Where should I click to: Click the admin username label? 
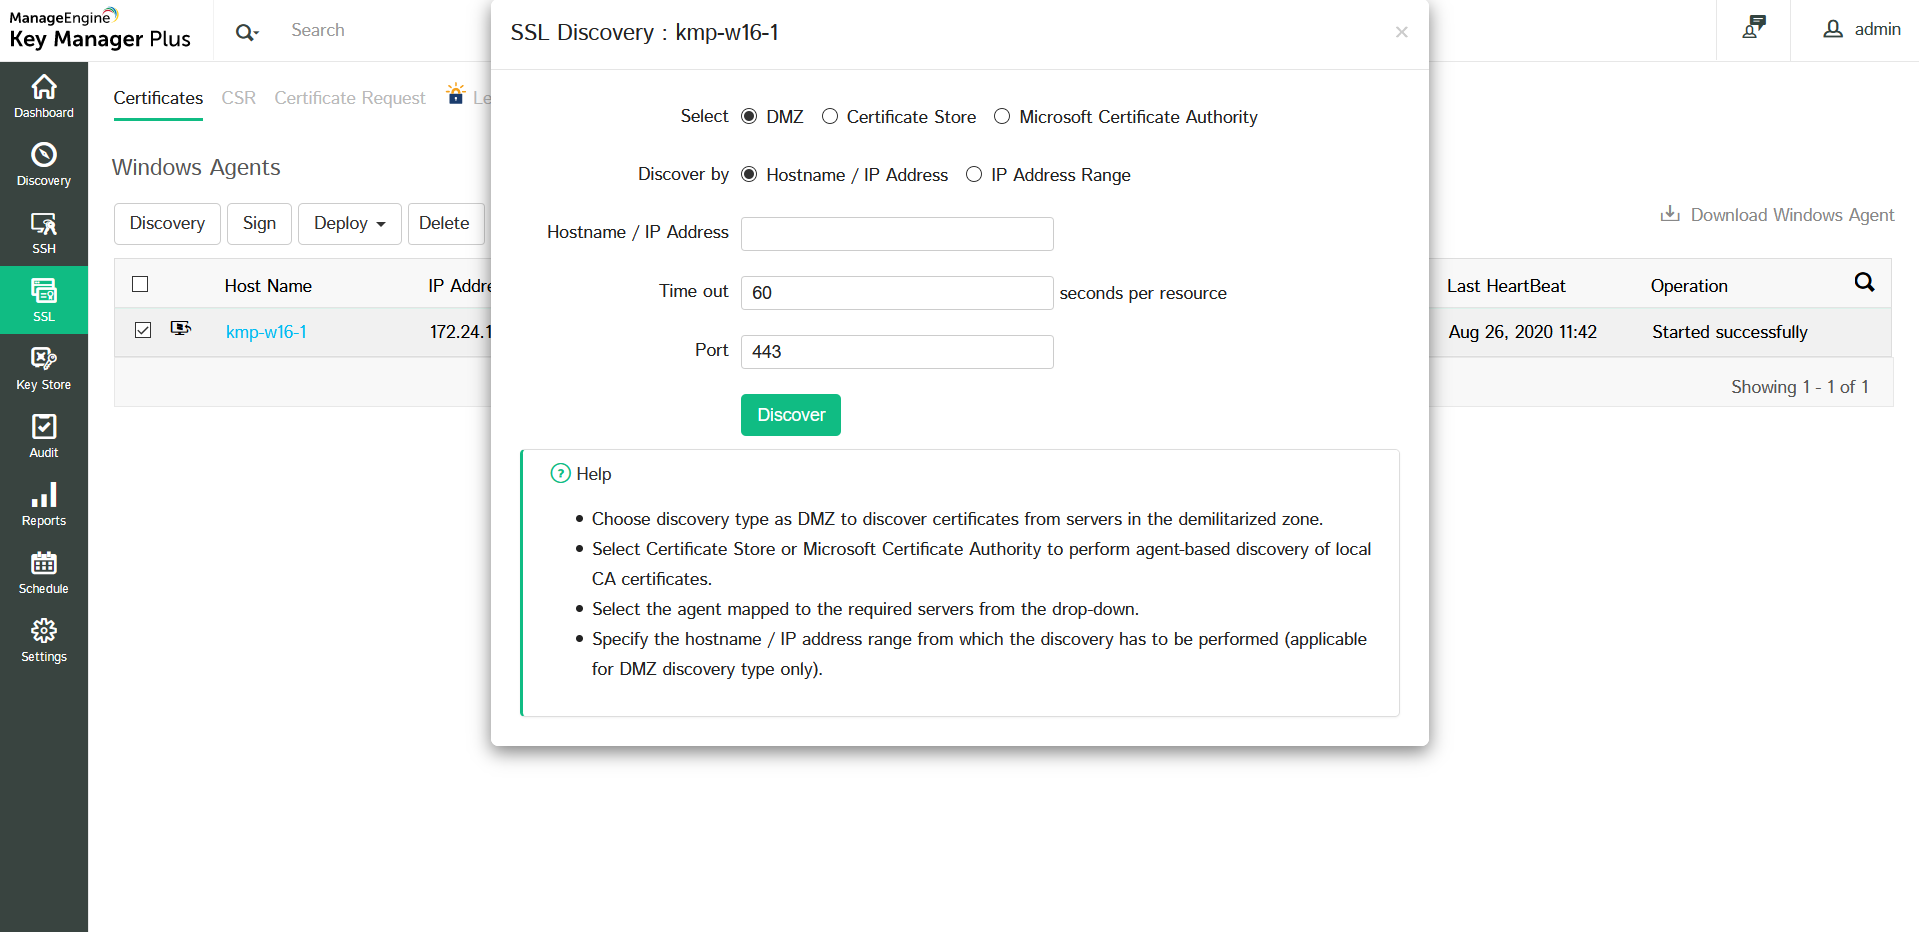[1878, 29]
